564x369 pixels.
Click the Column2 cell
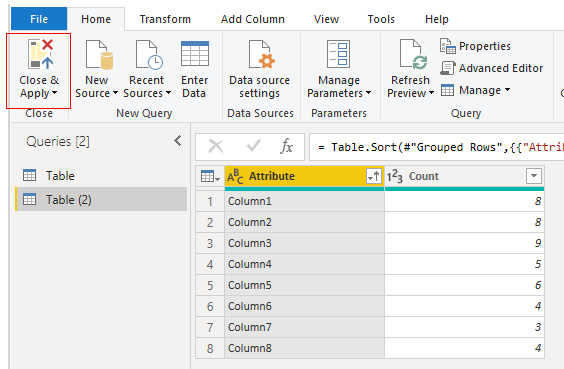[304, 222]
